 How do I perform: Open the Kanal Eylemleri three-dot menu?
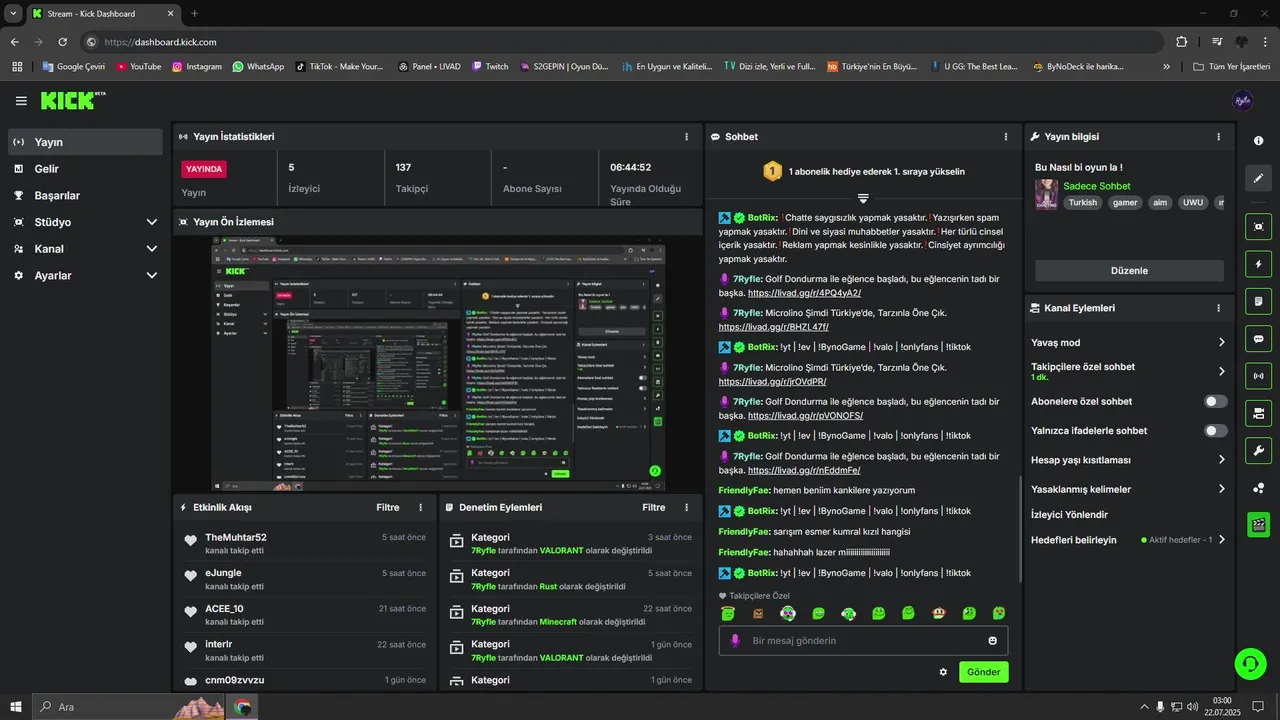click(1218, 309)
